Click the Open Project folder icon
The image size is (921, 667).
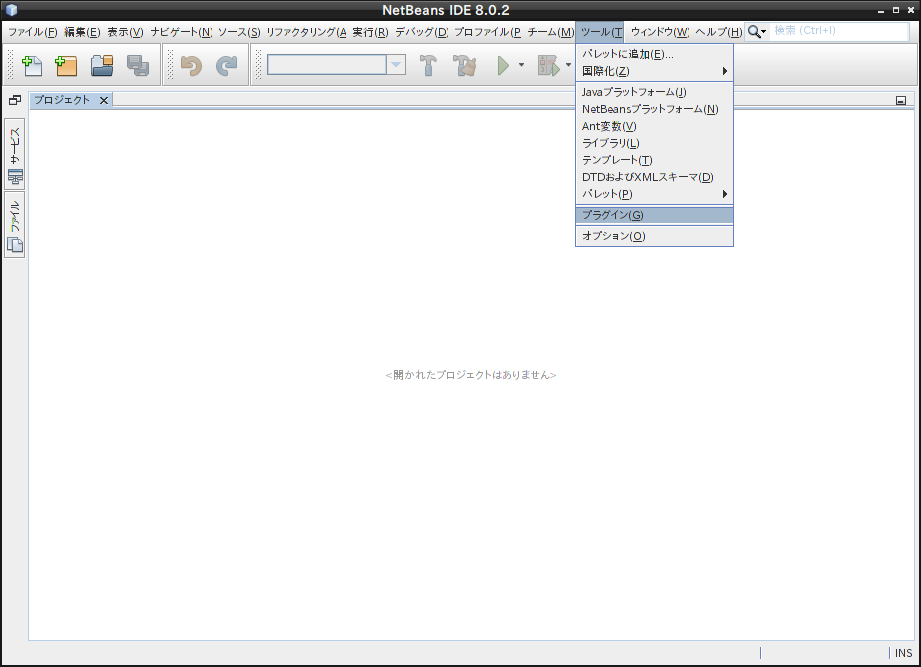point(102,65)
